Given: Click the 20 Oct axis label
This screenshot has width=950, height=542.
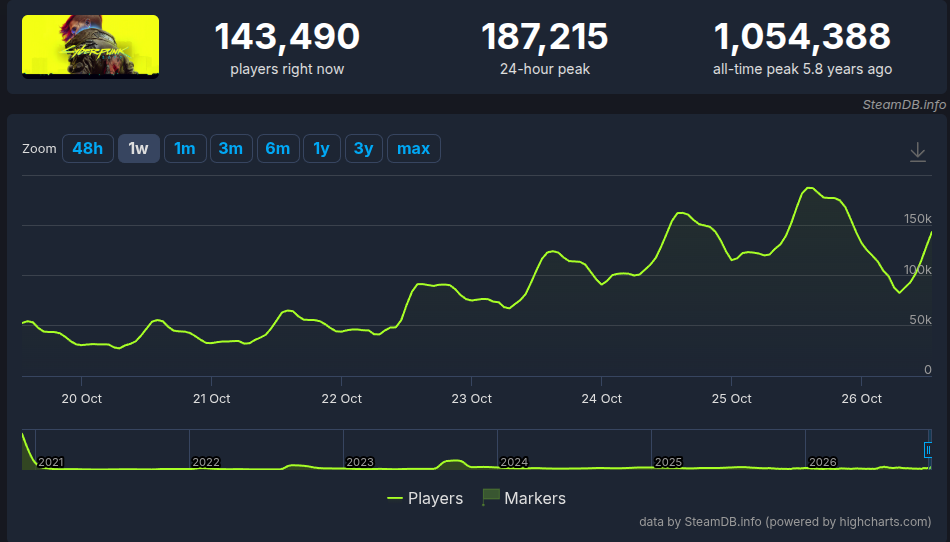Looking at the screenshot, I should [x=82, y=398].
